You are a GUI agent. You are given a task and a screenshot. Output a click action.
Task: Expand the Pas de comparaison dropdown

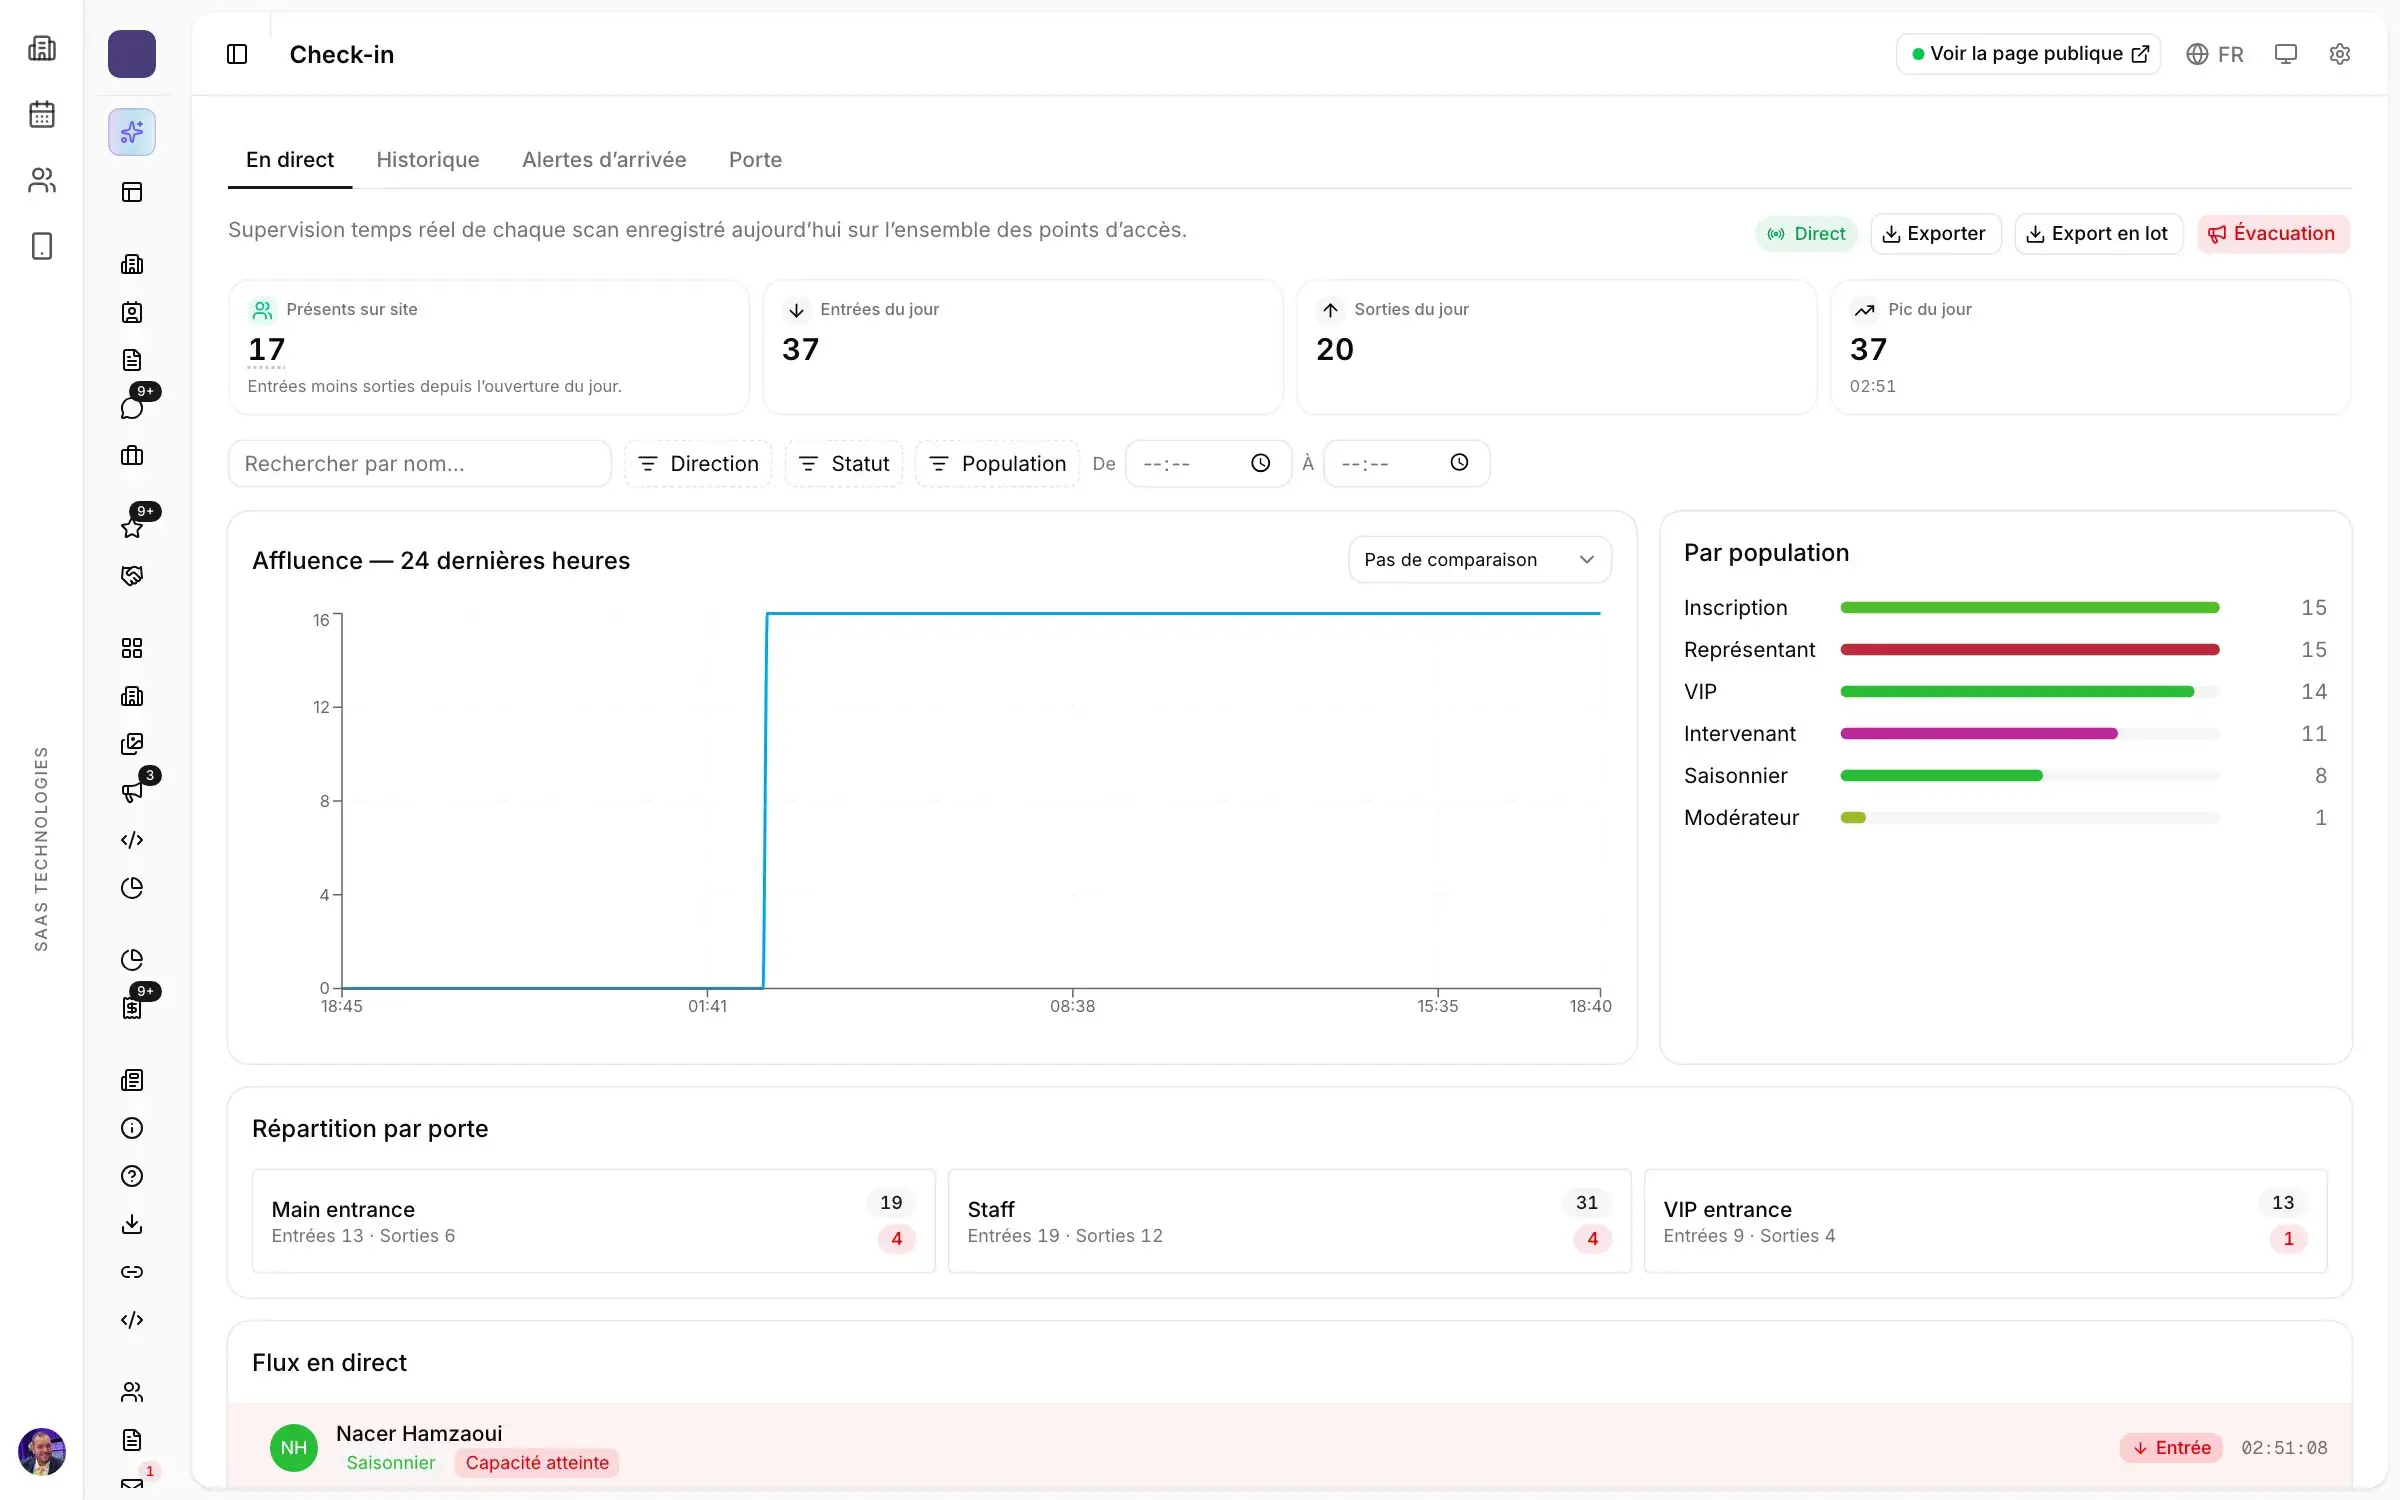click(1479, 559)
